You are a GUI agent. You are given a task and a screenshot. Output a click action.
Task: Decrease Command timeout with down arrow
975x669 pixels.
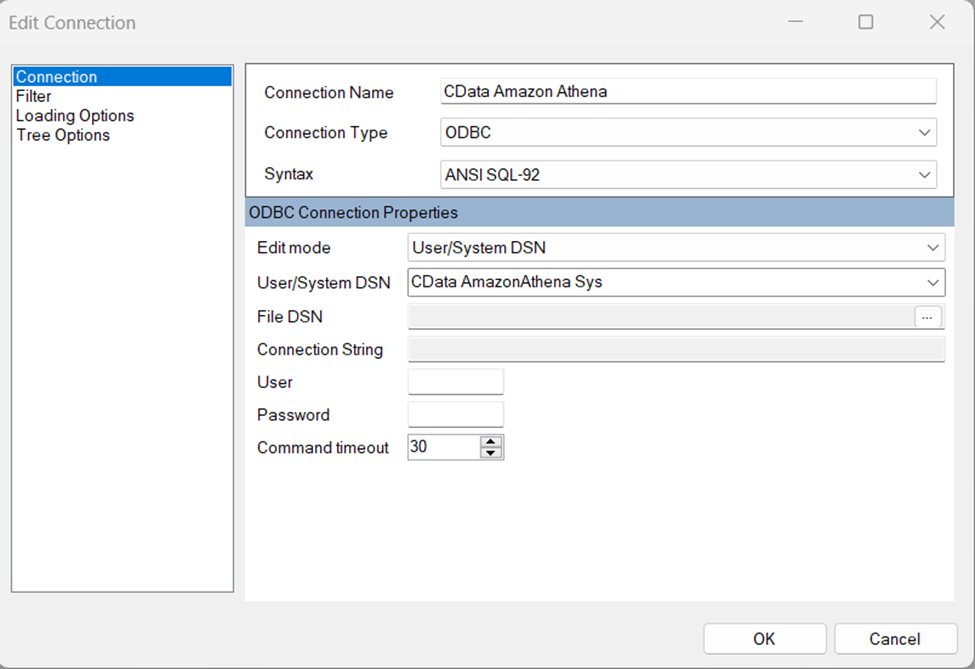pyautogui.click(x=491, y=453)
